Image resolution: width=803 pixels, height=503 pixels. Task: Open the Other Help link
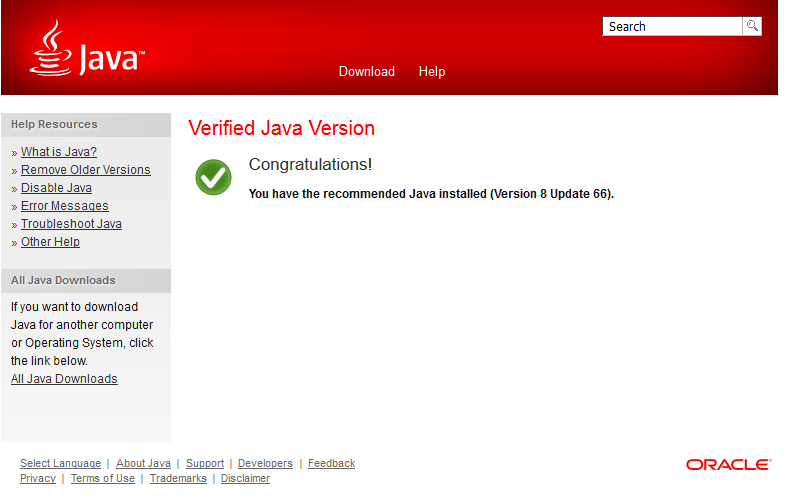50,242
